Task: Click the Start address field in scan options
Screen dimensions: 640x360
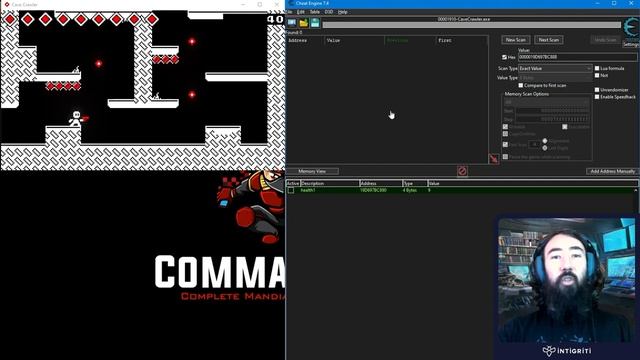Action: tap(552, 111)
